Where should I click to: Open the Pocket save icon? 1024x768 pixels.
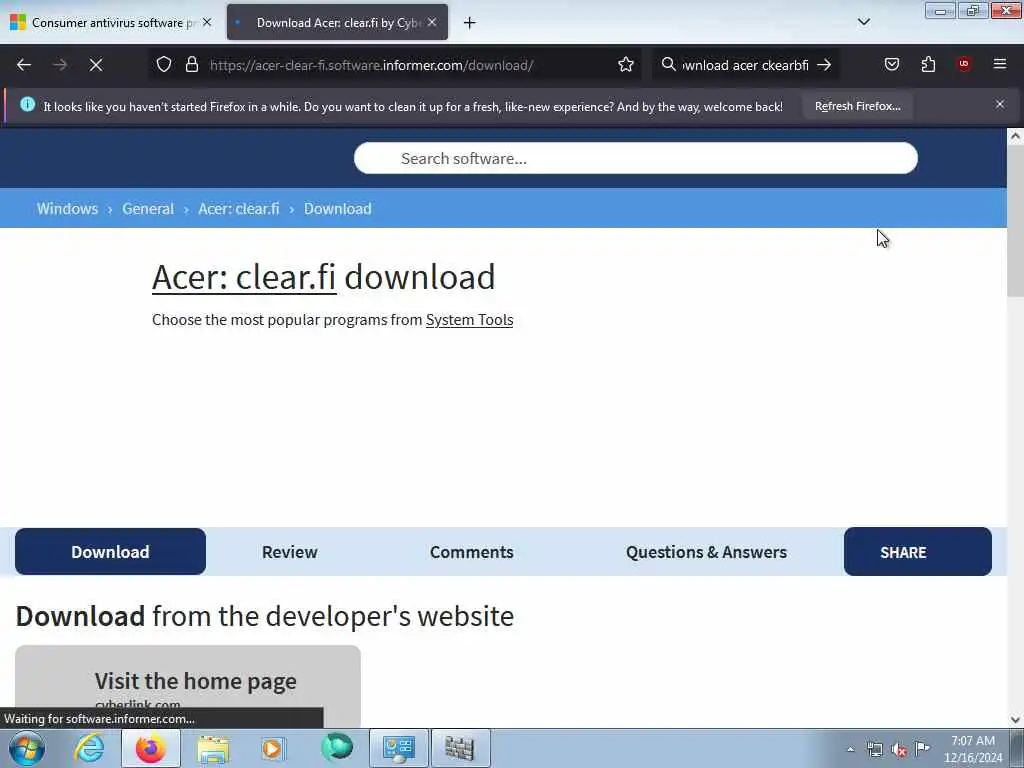pos(891,64)
